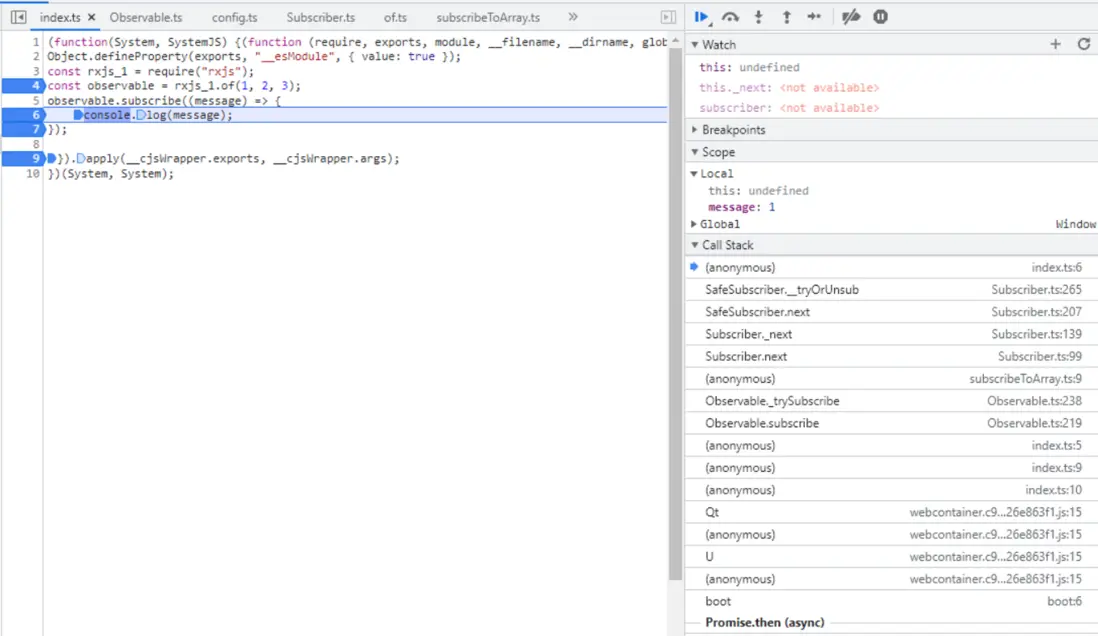
Task: Show the file navigator sidebar
Action: coord(18,17)
